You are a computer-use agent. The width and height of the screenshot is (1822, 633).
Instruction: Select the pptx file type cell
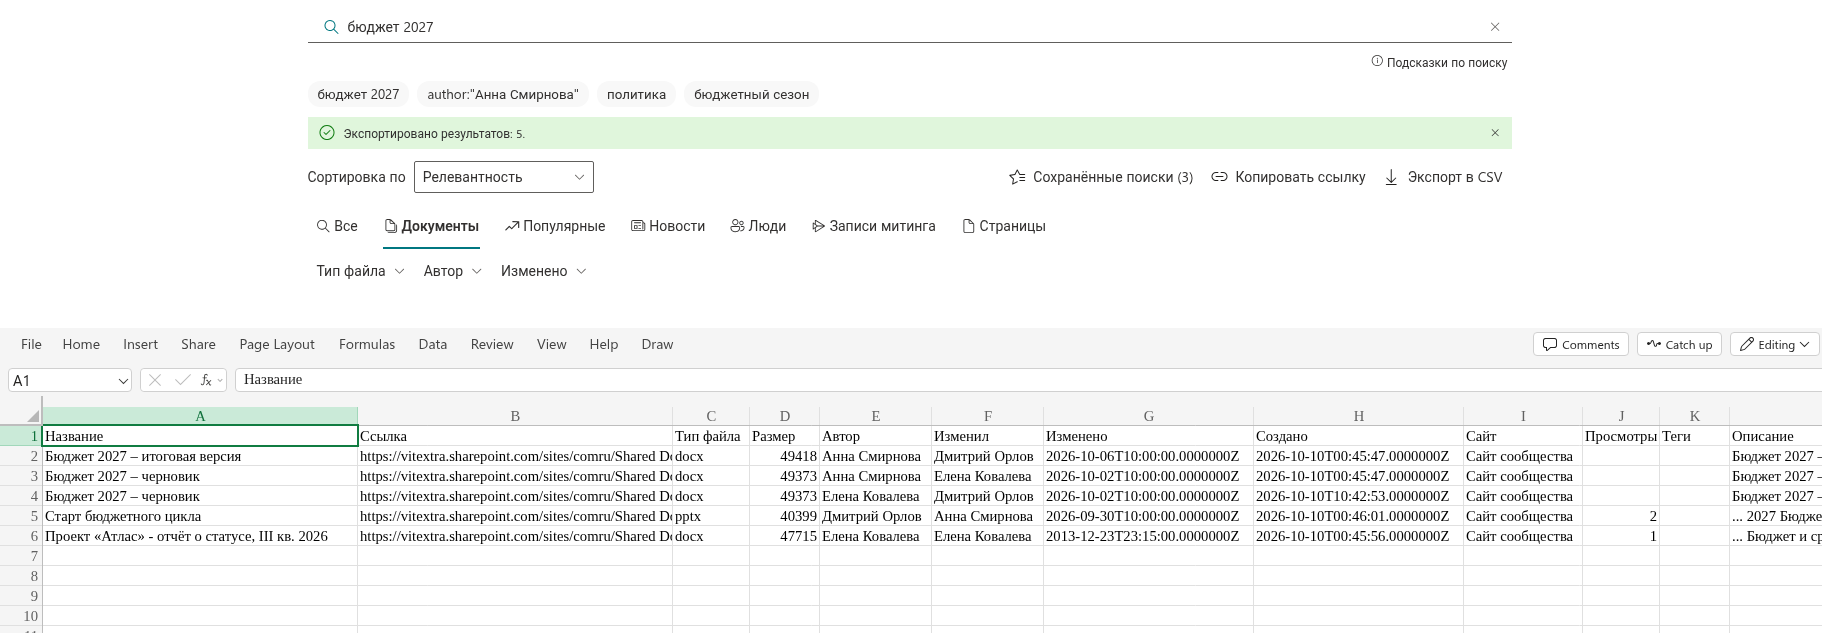[x=711, y=516]
